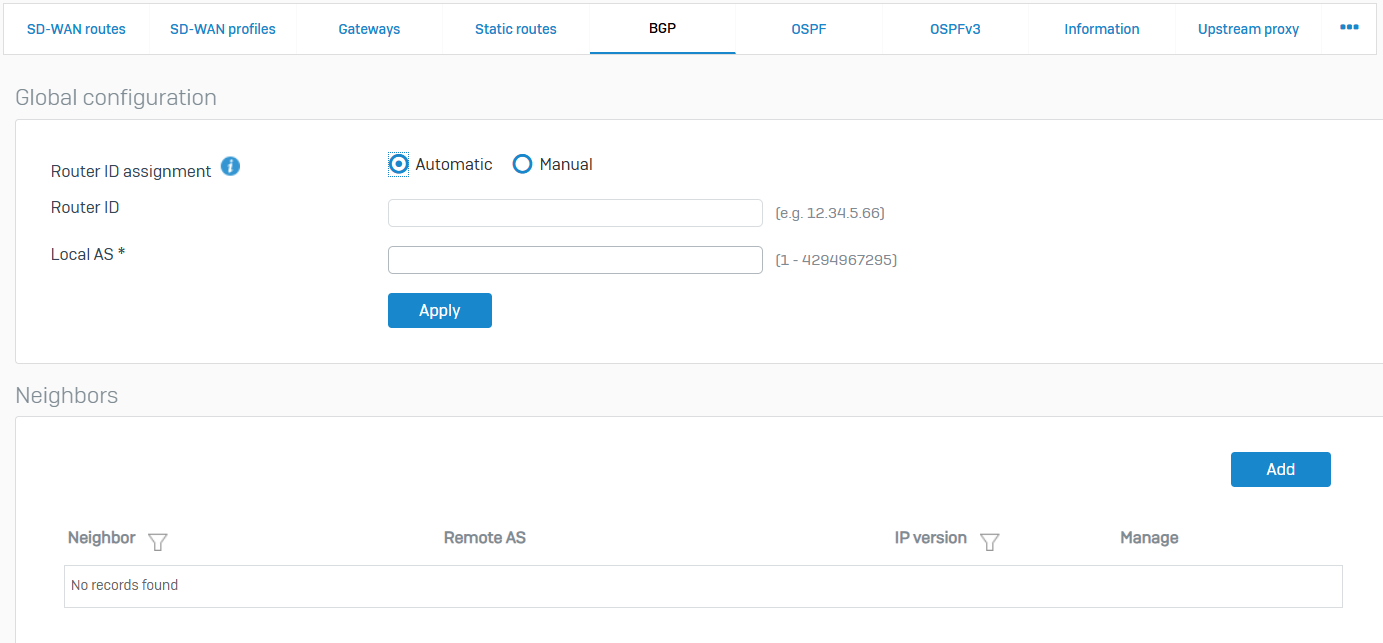Click the Router ID assignment info icon
The width and height of the screenshot is (1383, 643).
pyautogui.click(x=230, y=167)
